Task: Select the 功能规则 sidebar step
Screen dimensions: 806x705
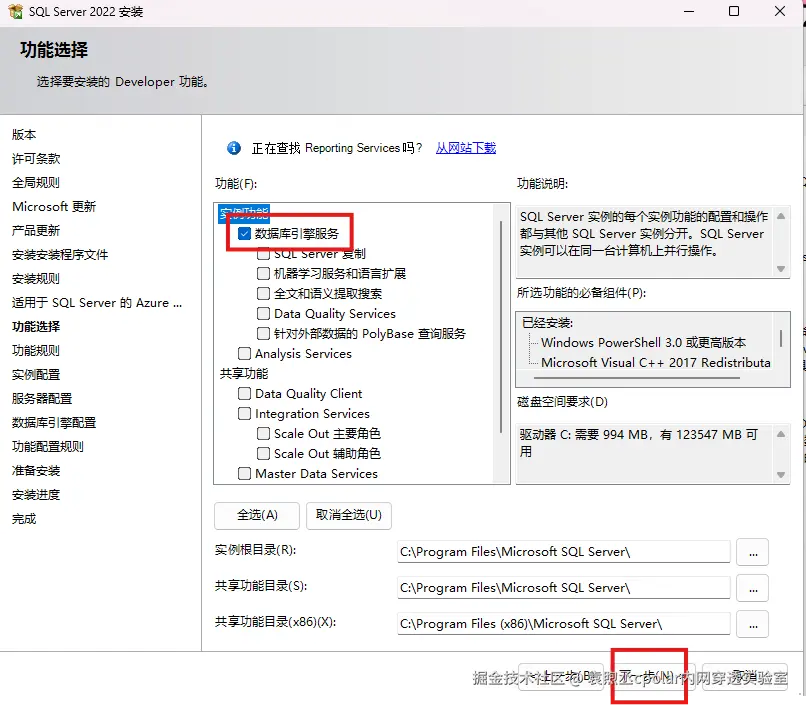Action: pos(36,350)
